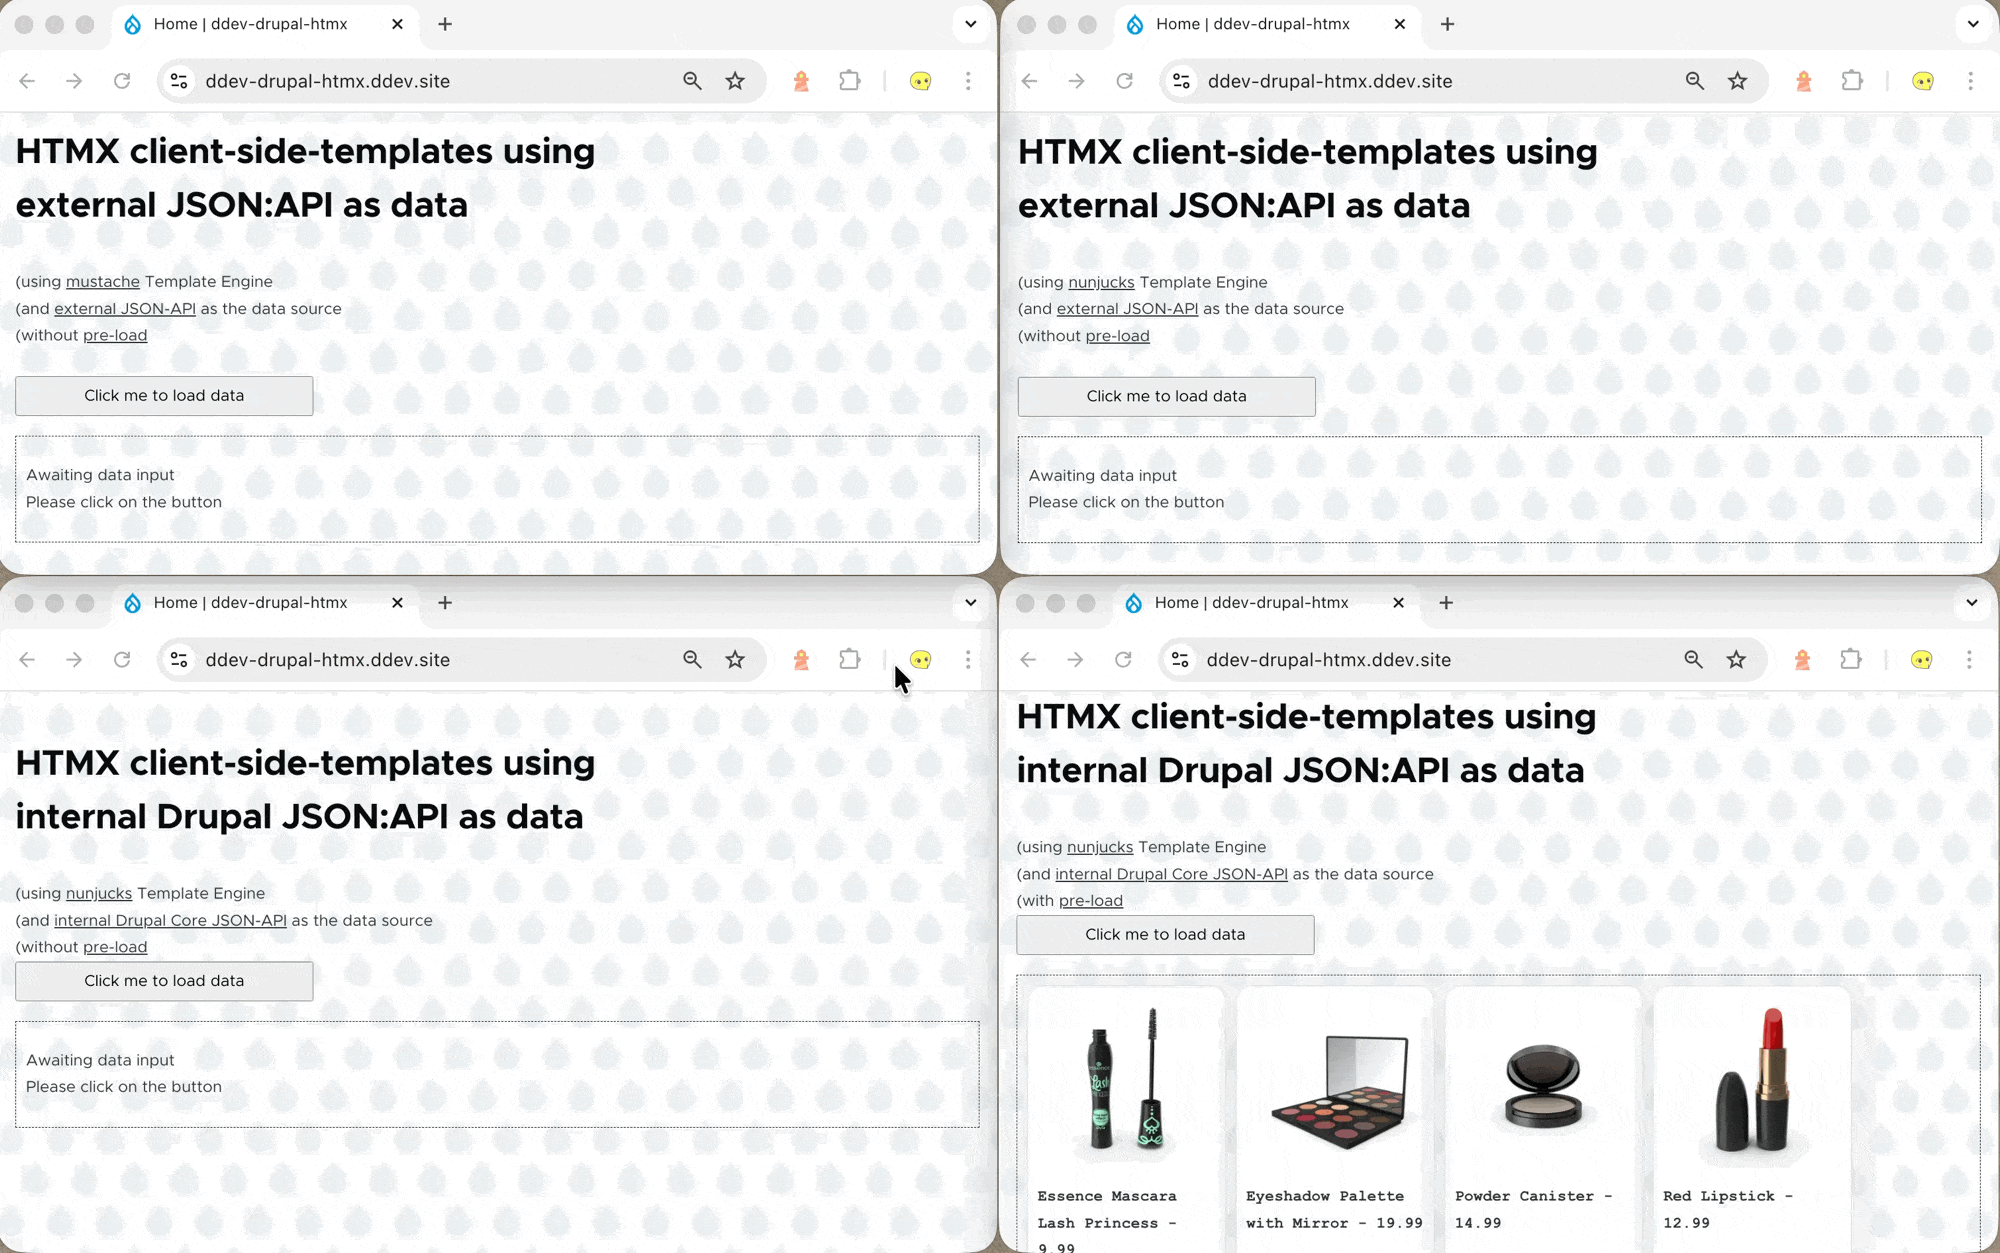Expand tab search chevron in top-left window

[x=970, y=24]
